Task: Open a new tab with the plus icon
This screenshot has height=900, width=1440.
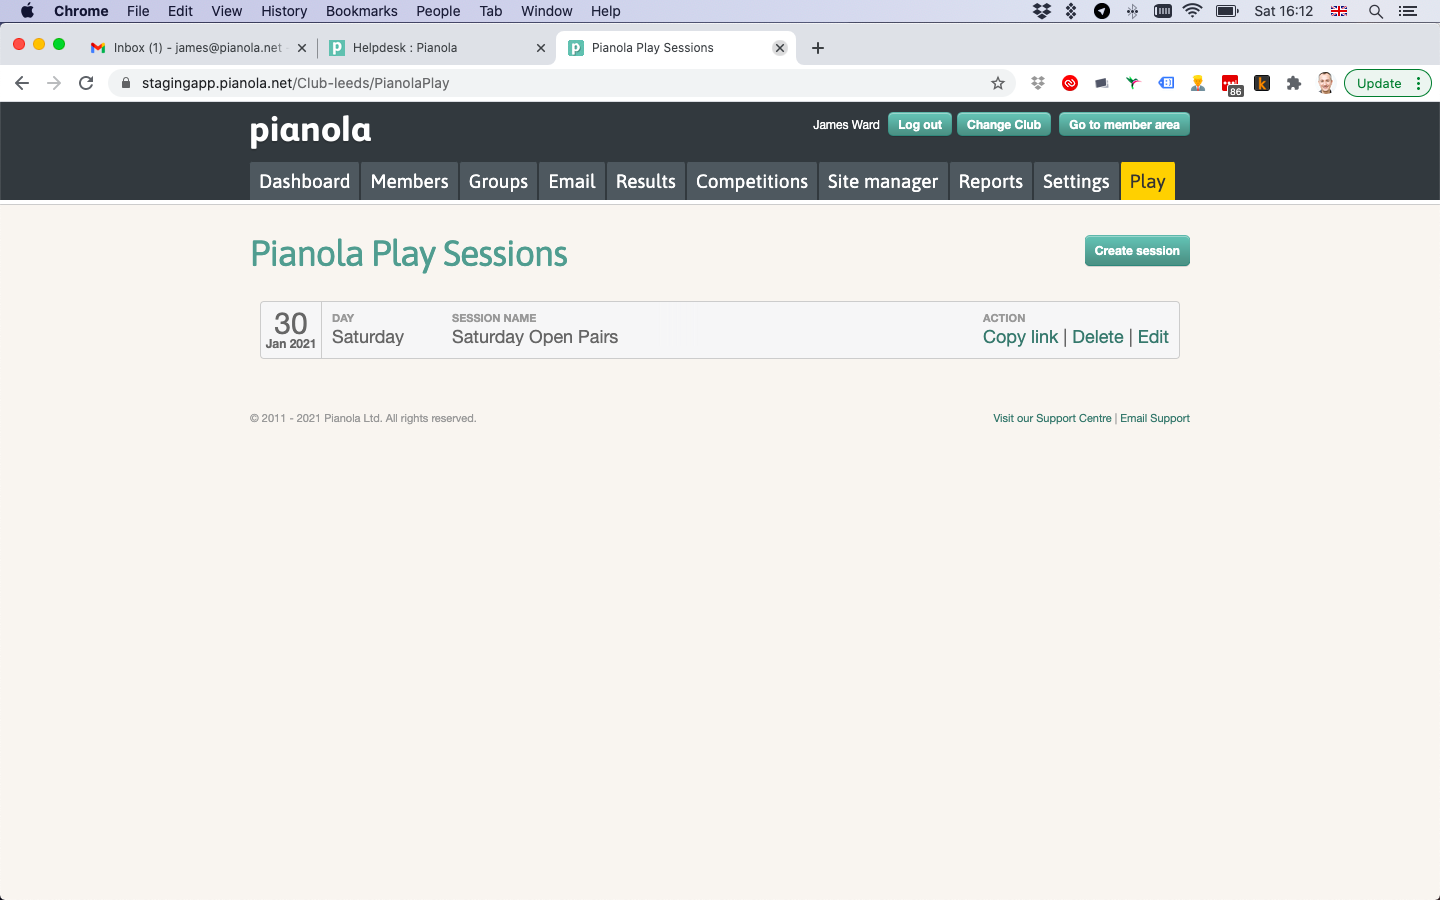Action: 818,48
